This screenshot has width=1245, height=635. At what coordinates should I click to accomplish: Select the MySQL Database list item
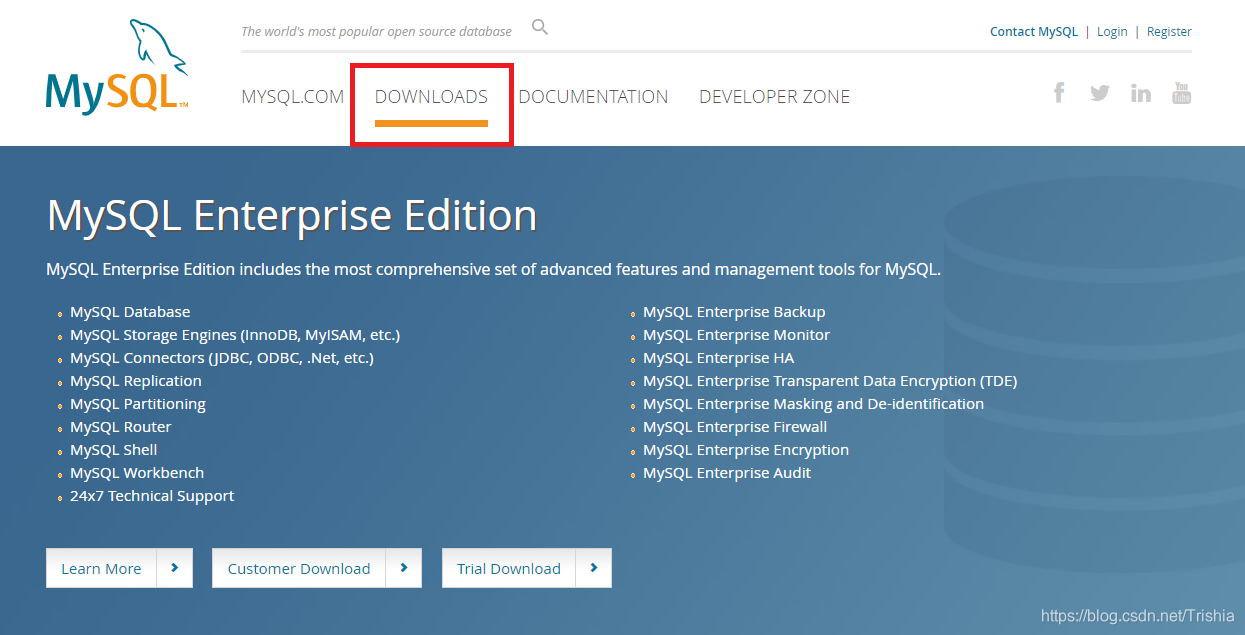point(130,312)
